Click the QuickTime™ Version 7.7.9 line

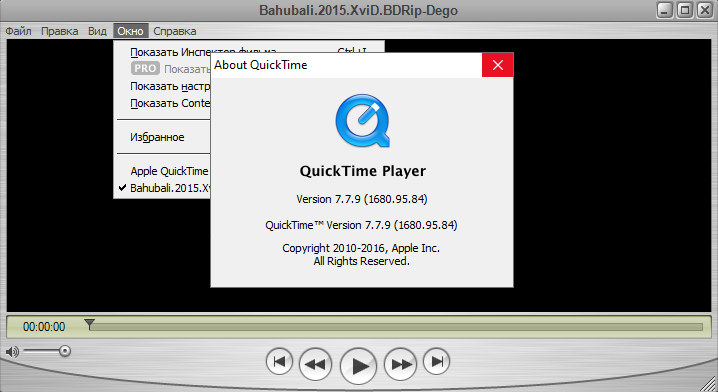pos(361,225)
